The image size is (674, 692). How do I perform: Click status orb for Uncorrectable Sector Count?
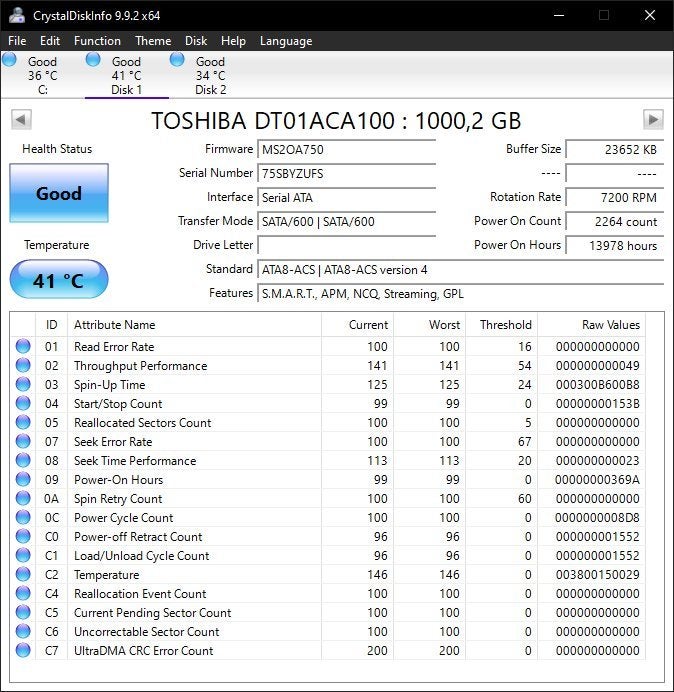pos(23,631)
